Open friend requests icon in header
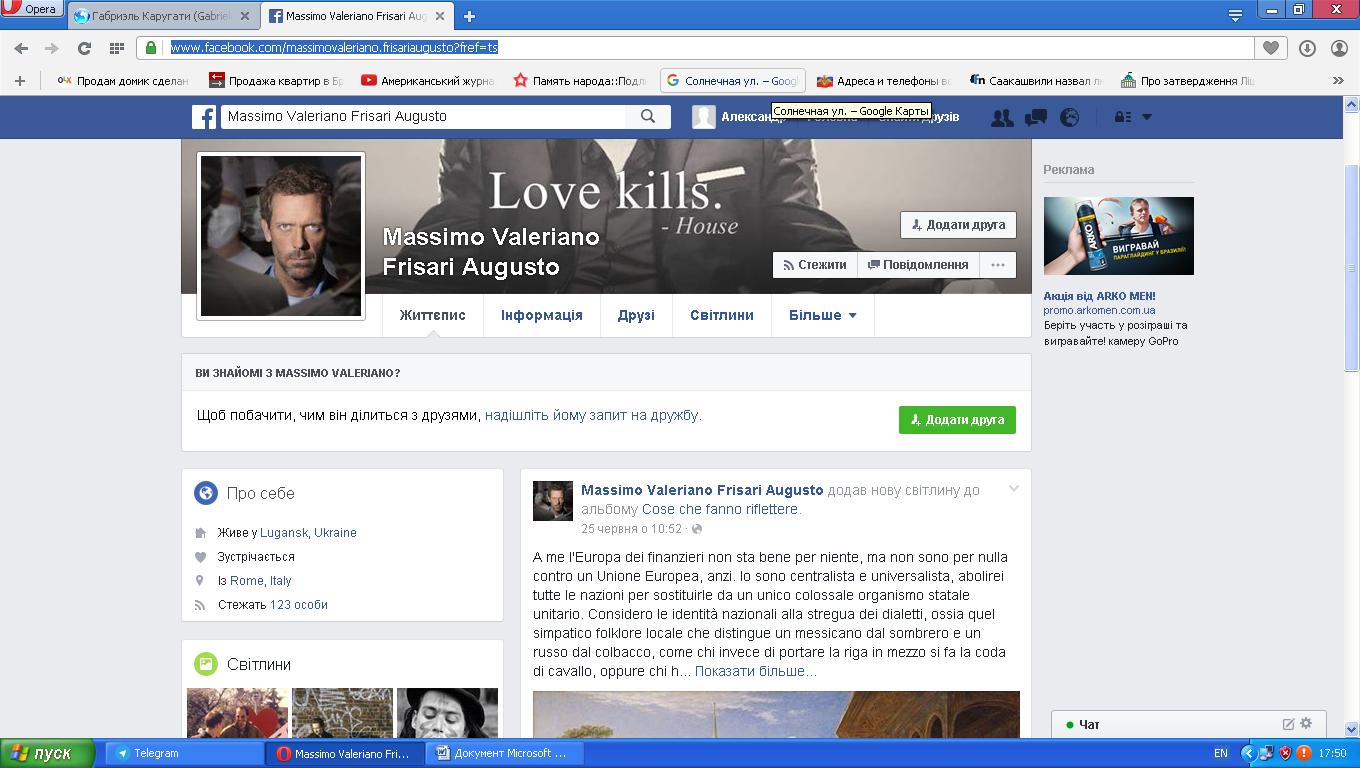Viewport: 1360px width, 768px height. click(1001, 118)
